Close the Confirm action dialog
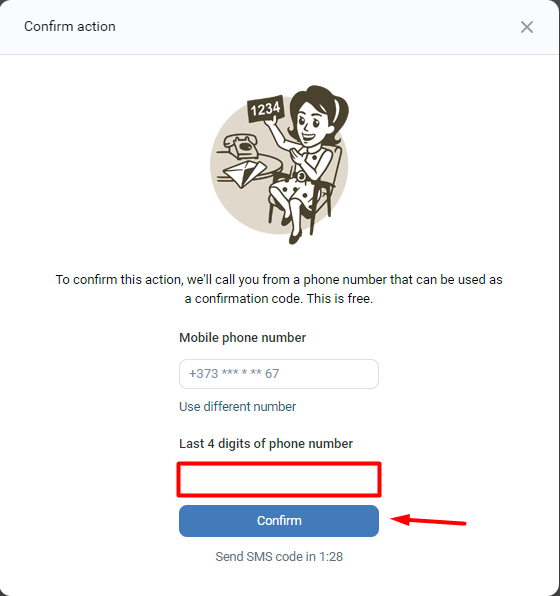The image size is (560, 596). point(527,27)
